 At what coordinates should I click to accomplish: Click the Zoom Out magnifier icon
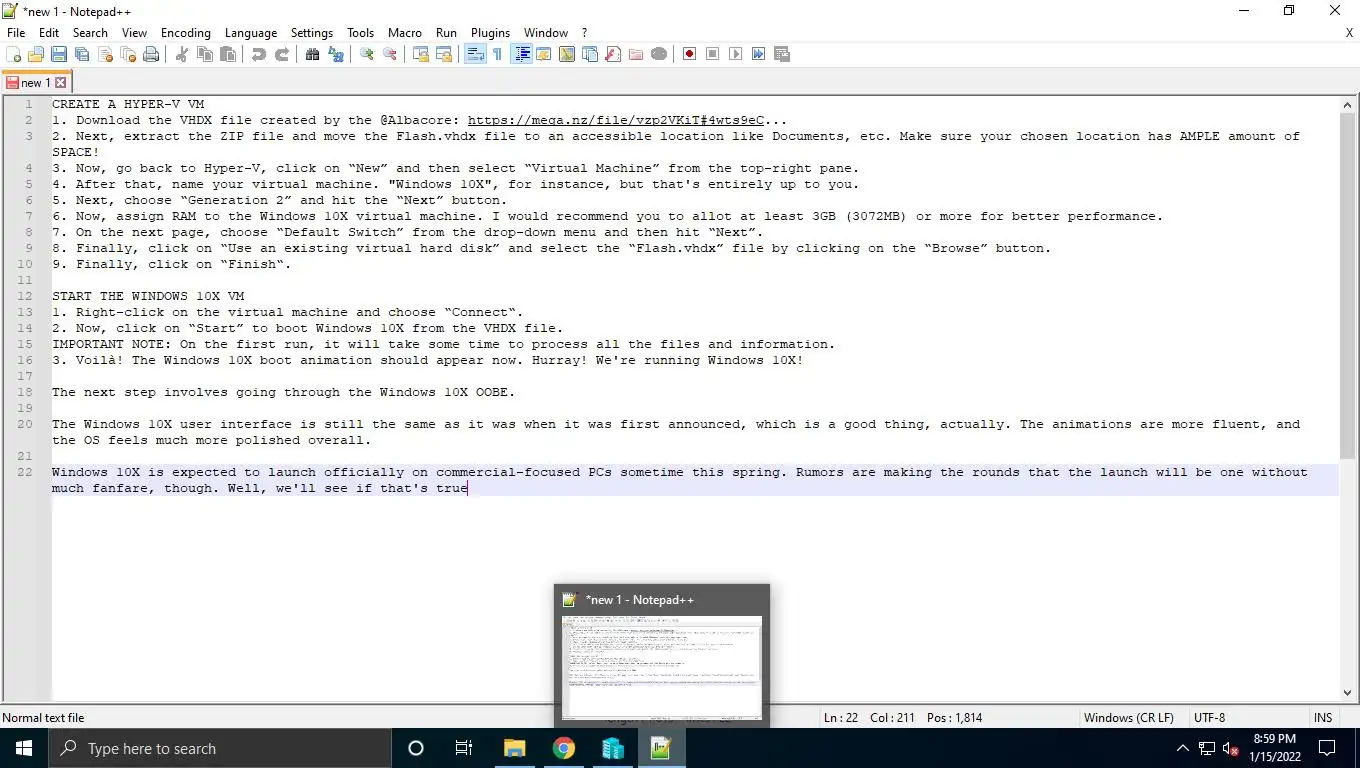click(390, 54)
